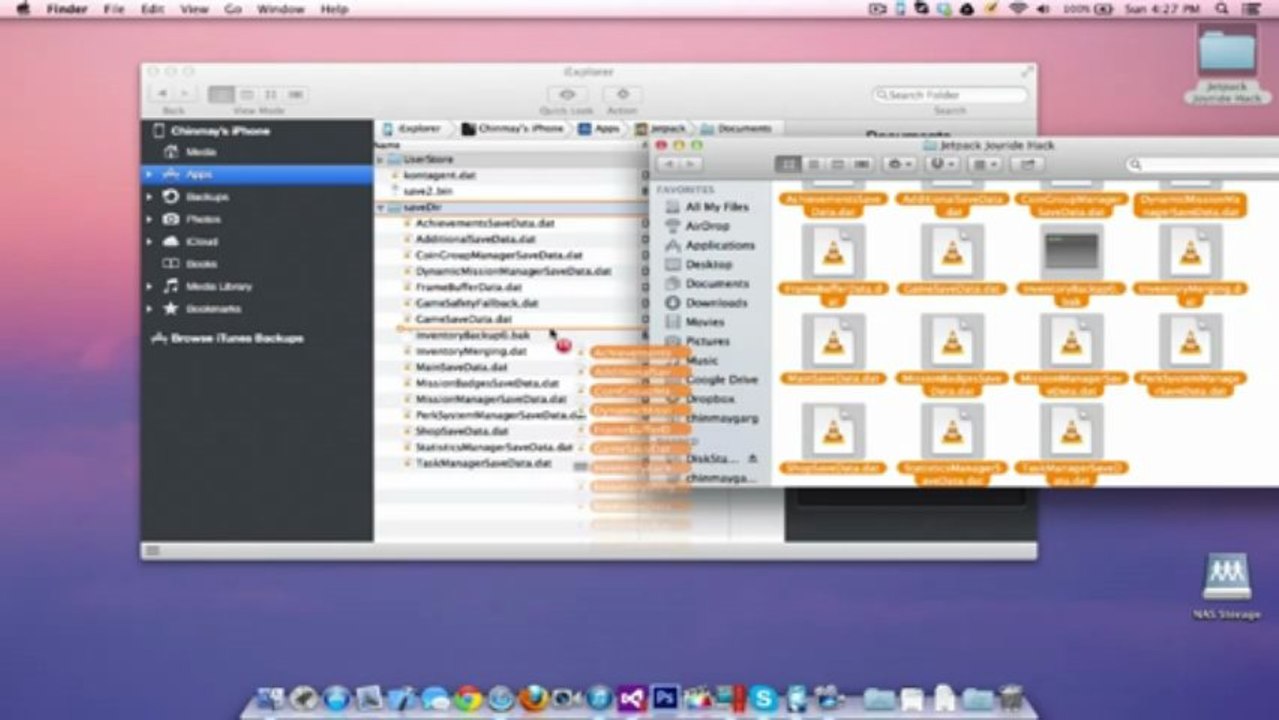Select InventoryBackup0.bak thumbnail in Finder
This screenshot has width=1279, height=720.
coord(1071,252)
